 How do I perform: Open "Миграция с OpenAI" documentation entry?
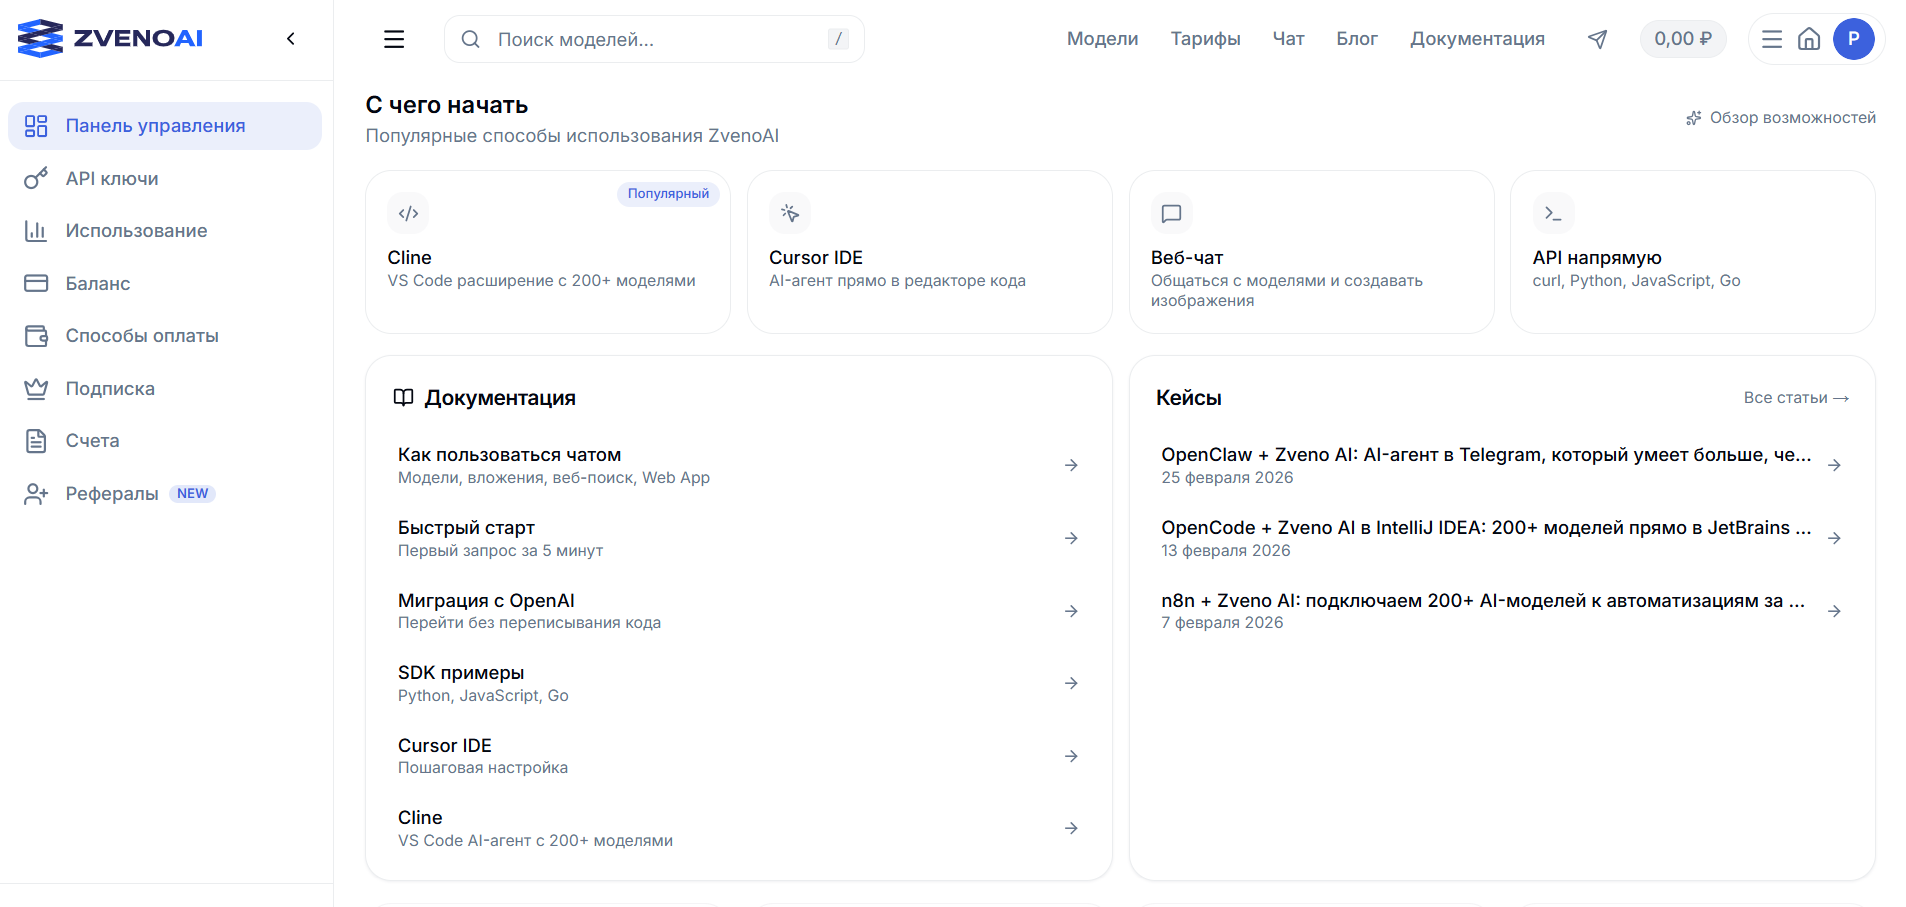738,611
